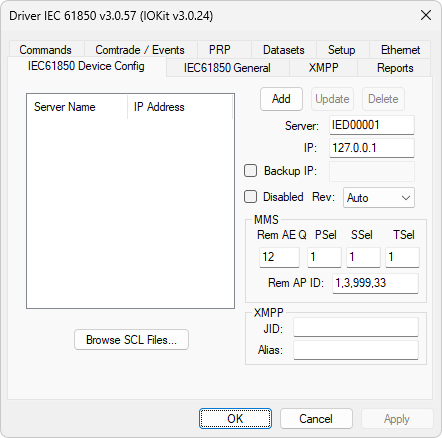Viewport: 442px width, 438px height.
Task: Edit the PSel value field
Action: point(324,257)
